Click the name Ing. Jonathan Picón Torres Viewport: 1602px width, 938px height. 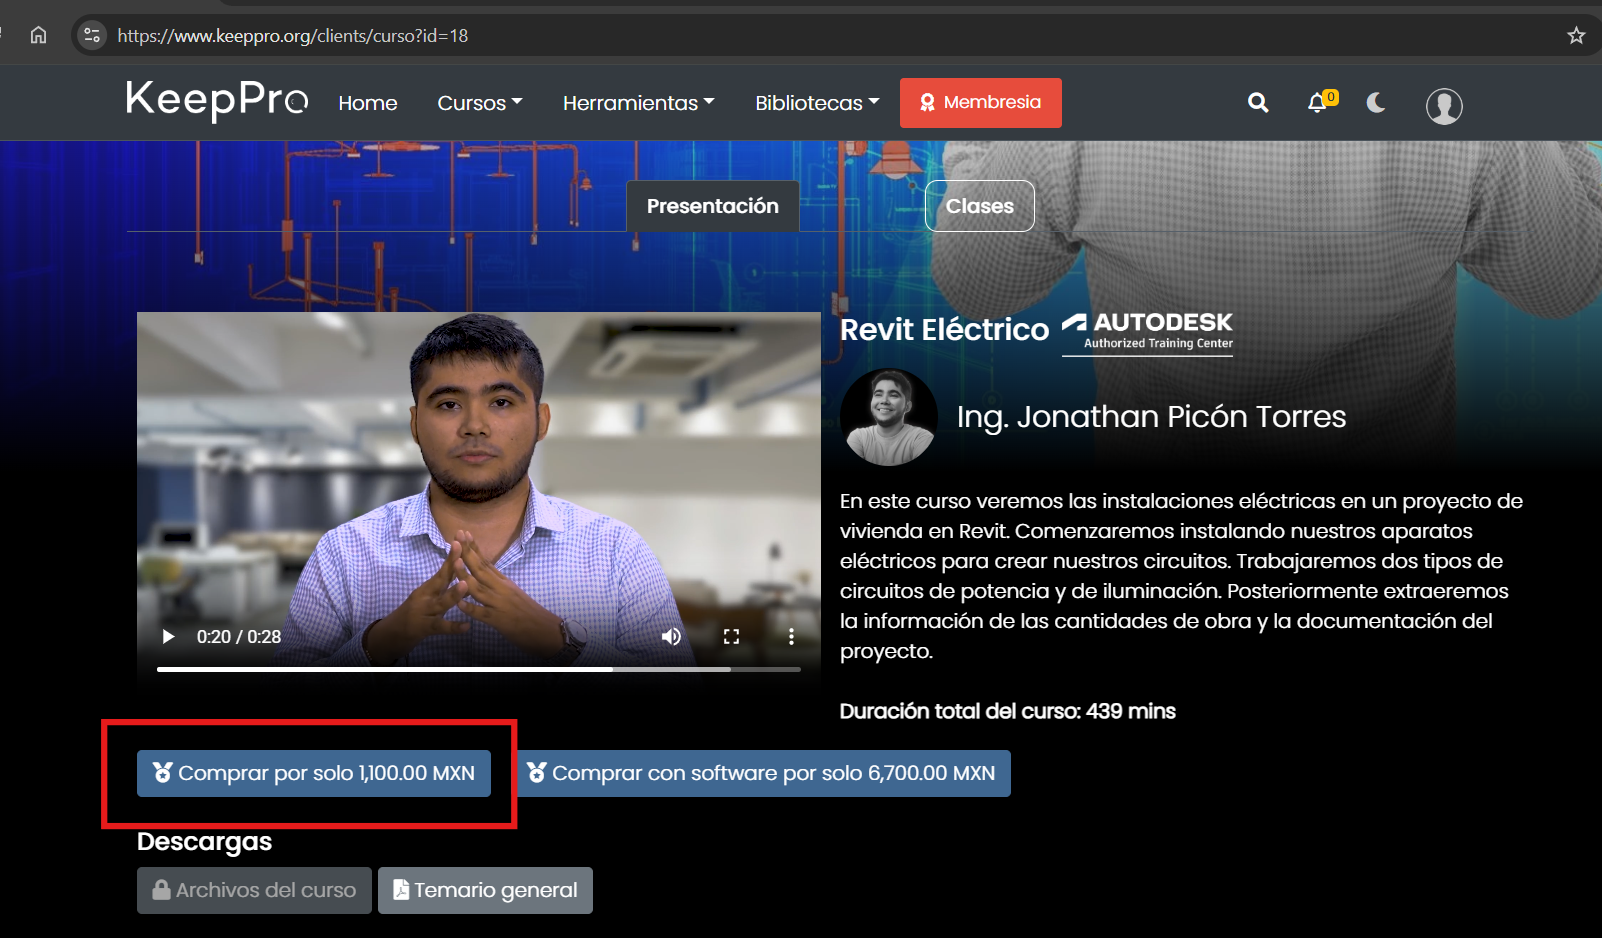coord(1151,416)
